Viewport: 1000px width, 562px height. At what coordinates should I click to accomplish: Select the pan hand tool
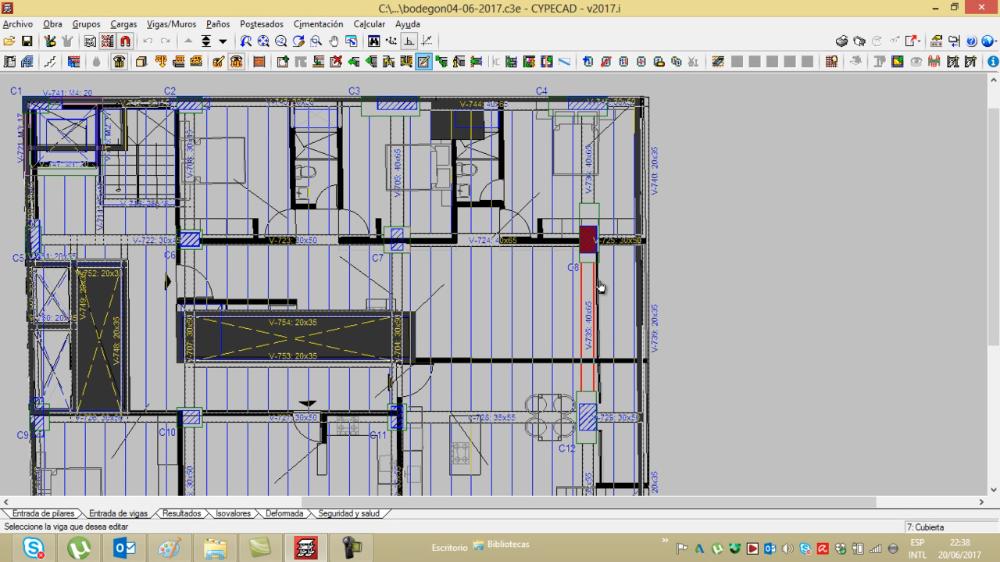[333, 41]
